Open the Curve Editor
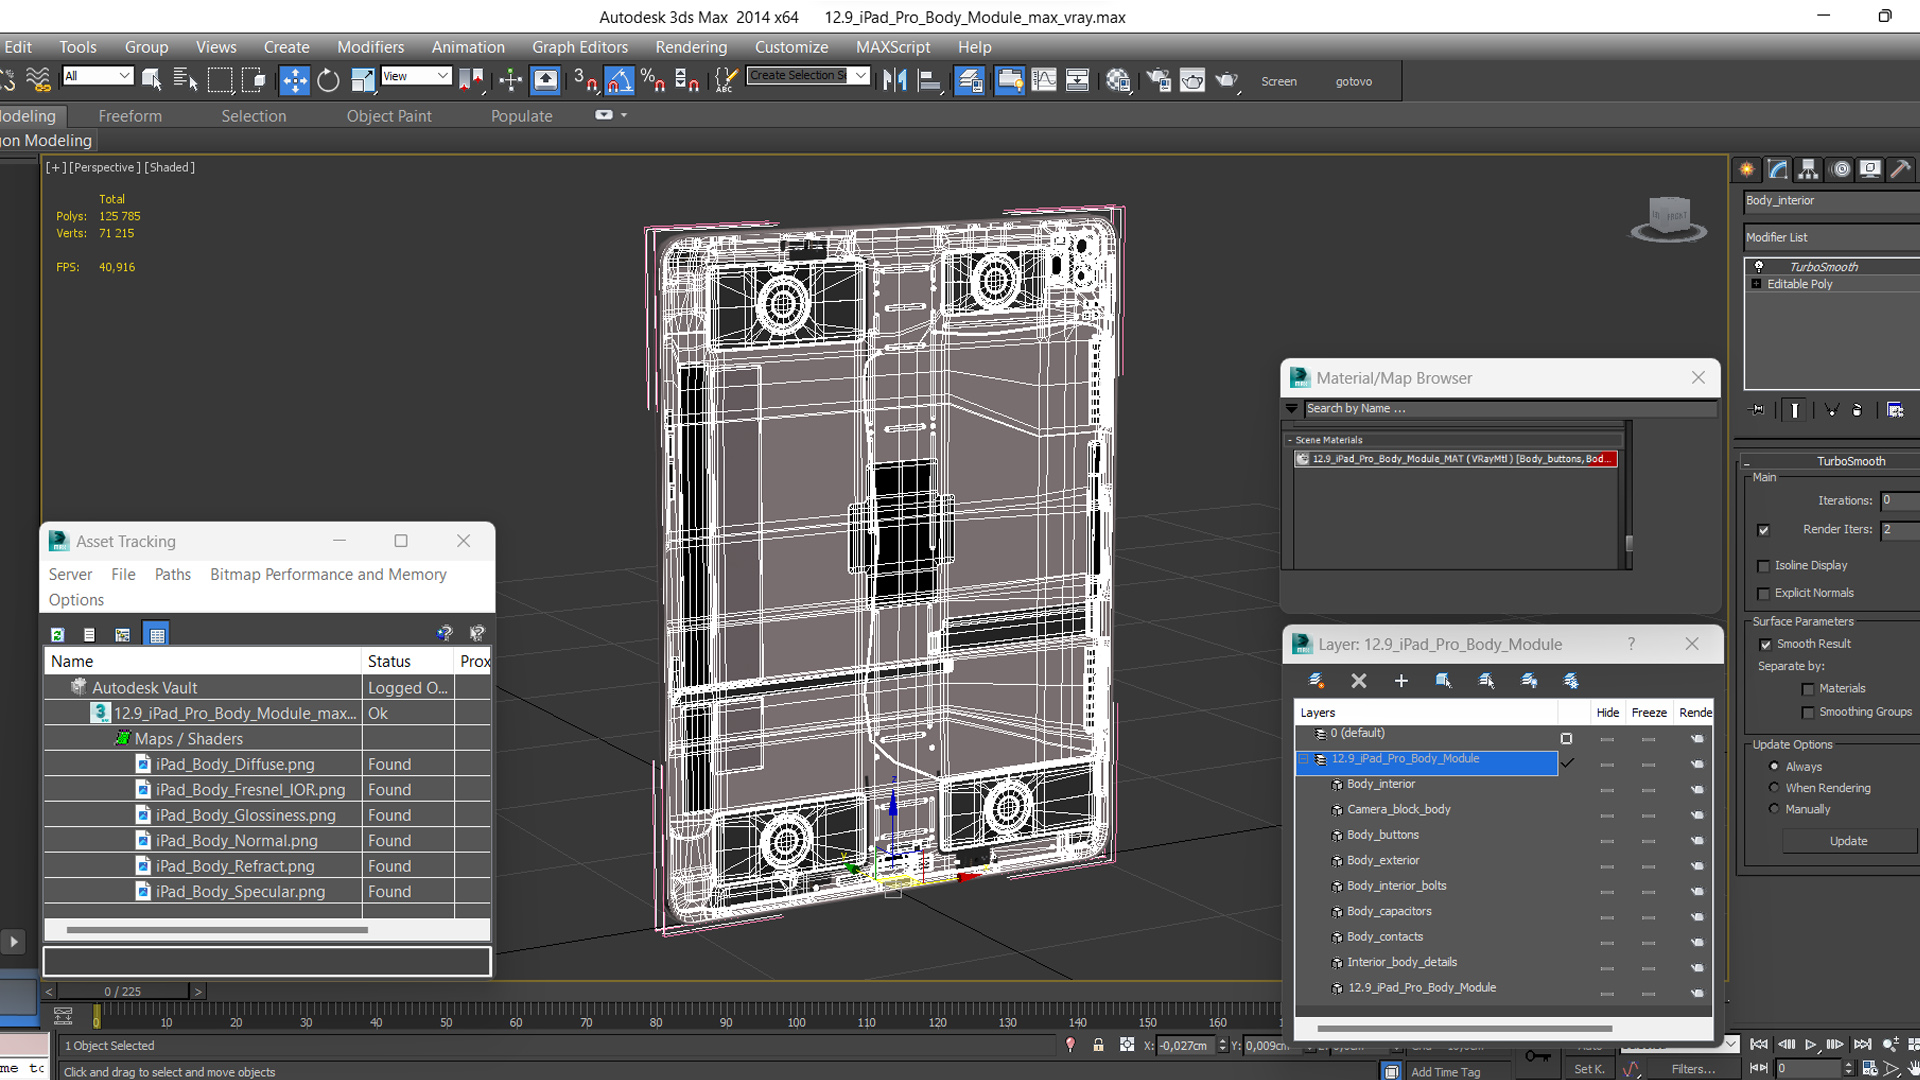The height and width of the screenshot is (1080, 1920). pyautogui.click(x=1043, y=80)
